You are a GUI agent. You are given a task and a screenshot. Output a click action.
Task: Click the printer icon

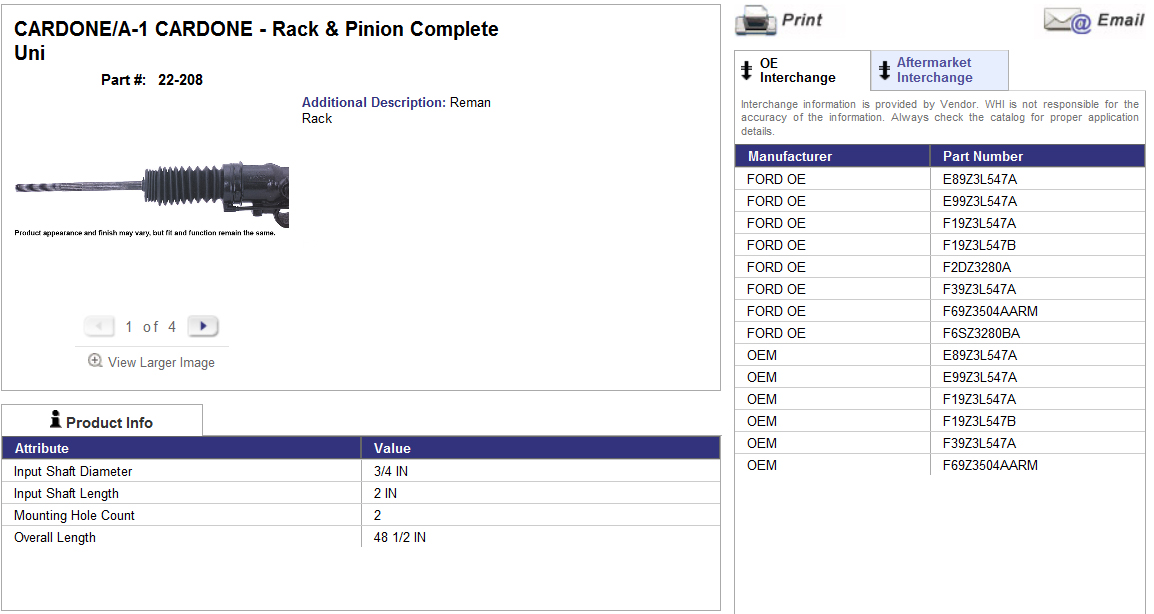(756, 20)
